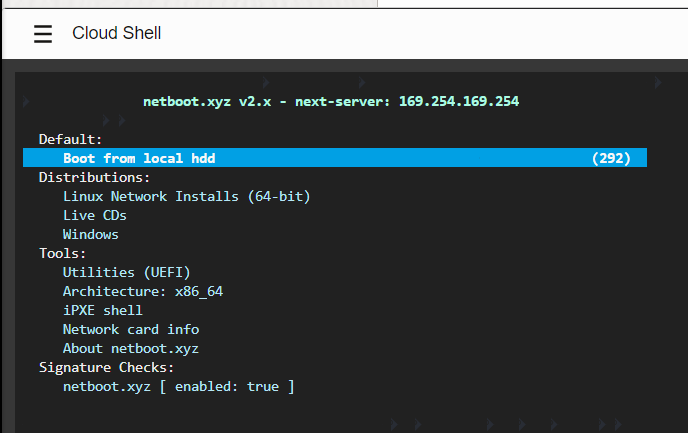Choose the Live CDs menu entry
Screen dimensions: 688x433
[x=95, y=215]
